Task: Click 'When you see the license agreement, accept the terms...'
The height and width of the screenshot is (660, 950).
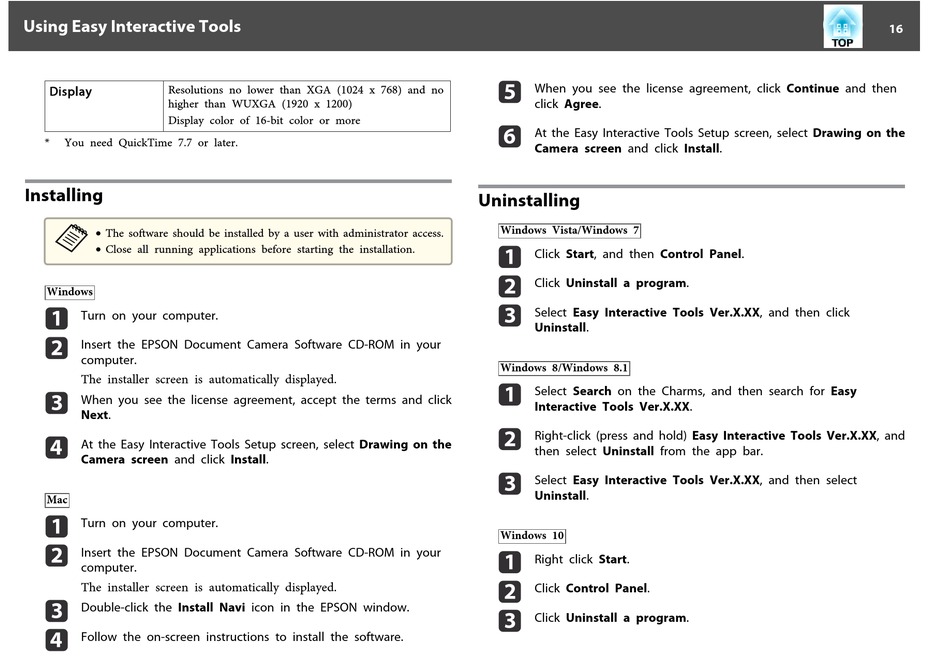Action: click(266, 407)
